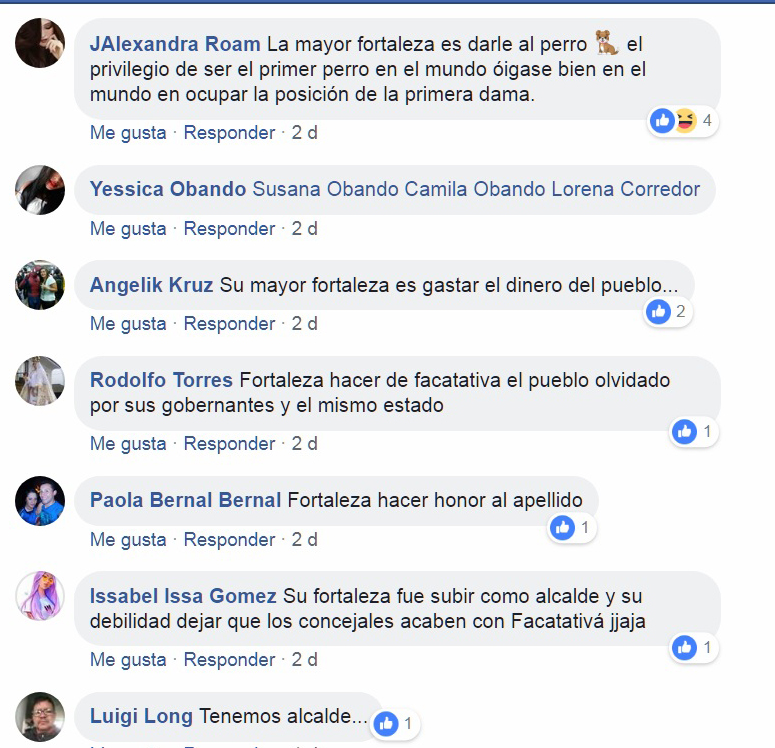Click the thumbs-up on Paola Bernal Bernal's comment
Viewport: 775px width, 748px height.
562,528
